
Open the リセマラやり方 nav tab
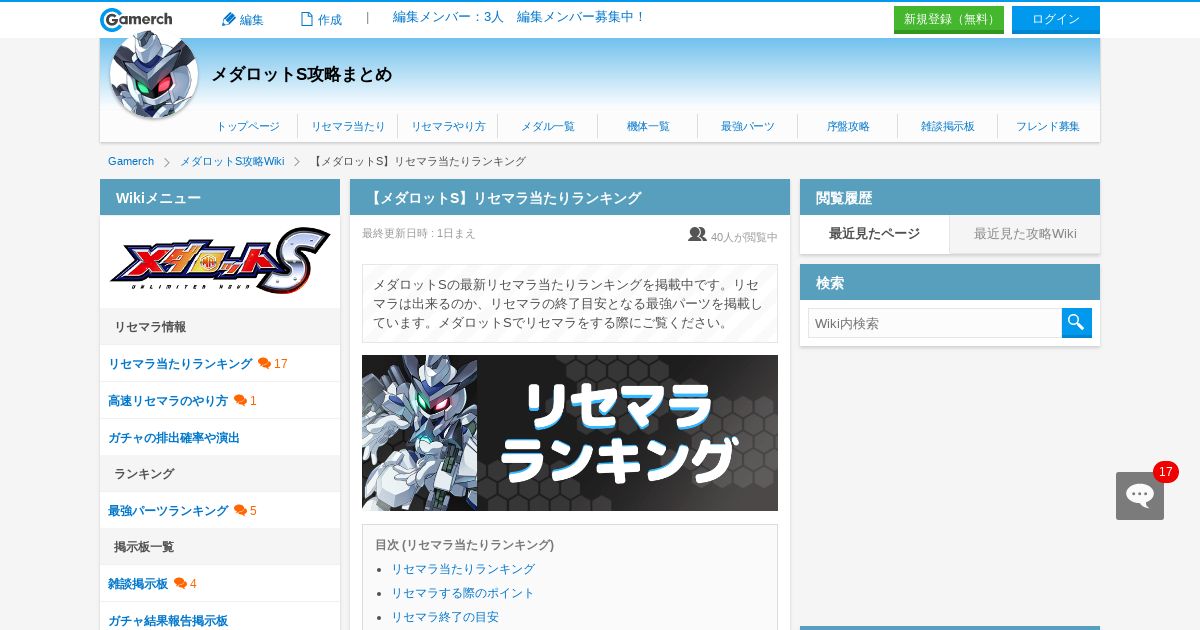pyautogui.click(x=448, y=126)
